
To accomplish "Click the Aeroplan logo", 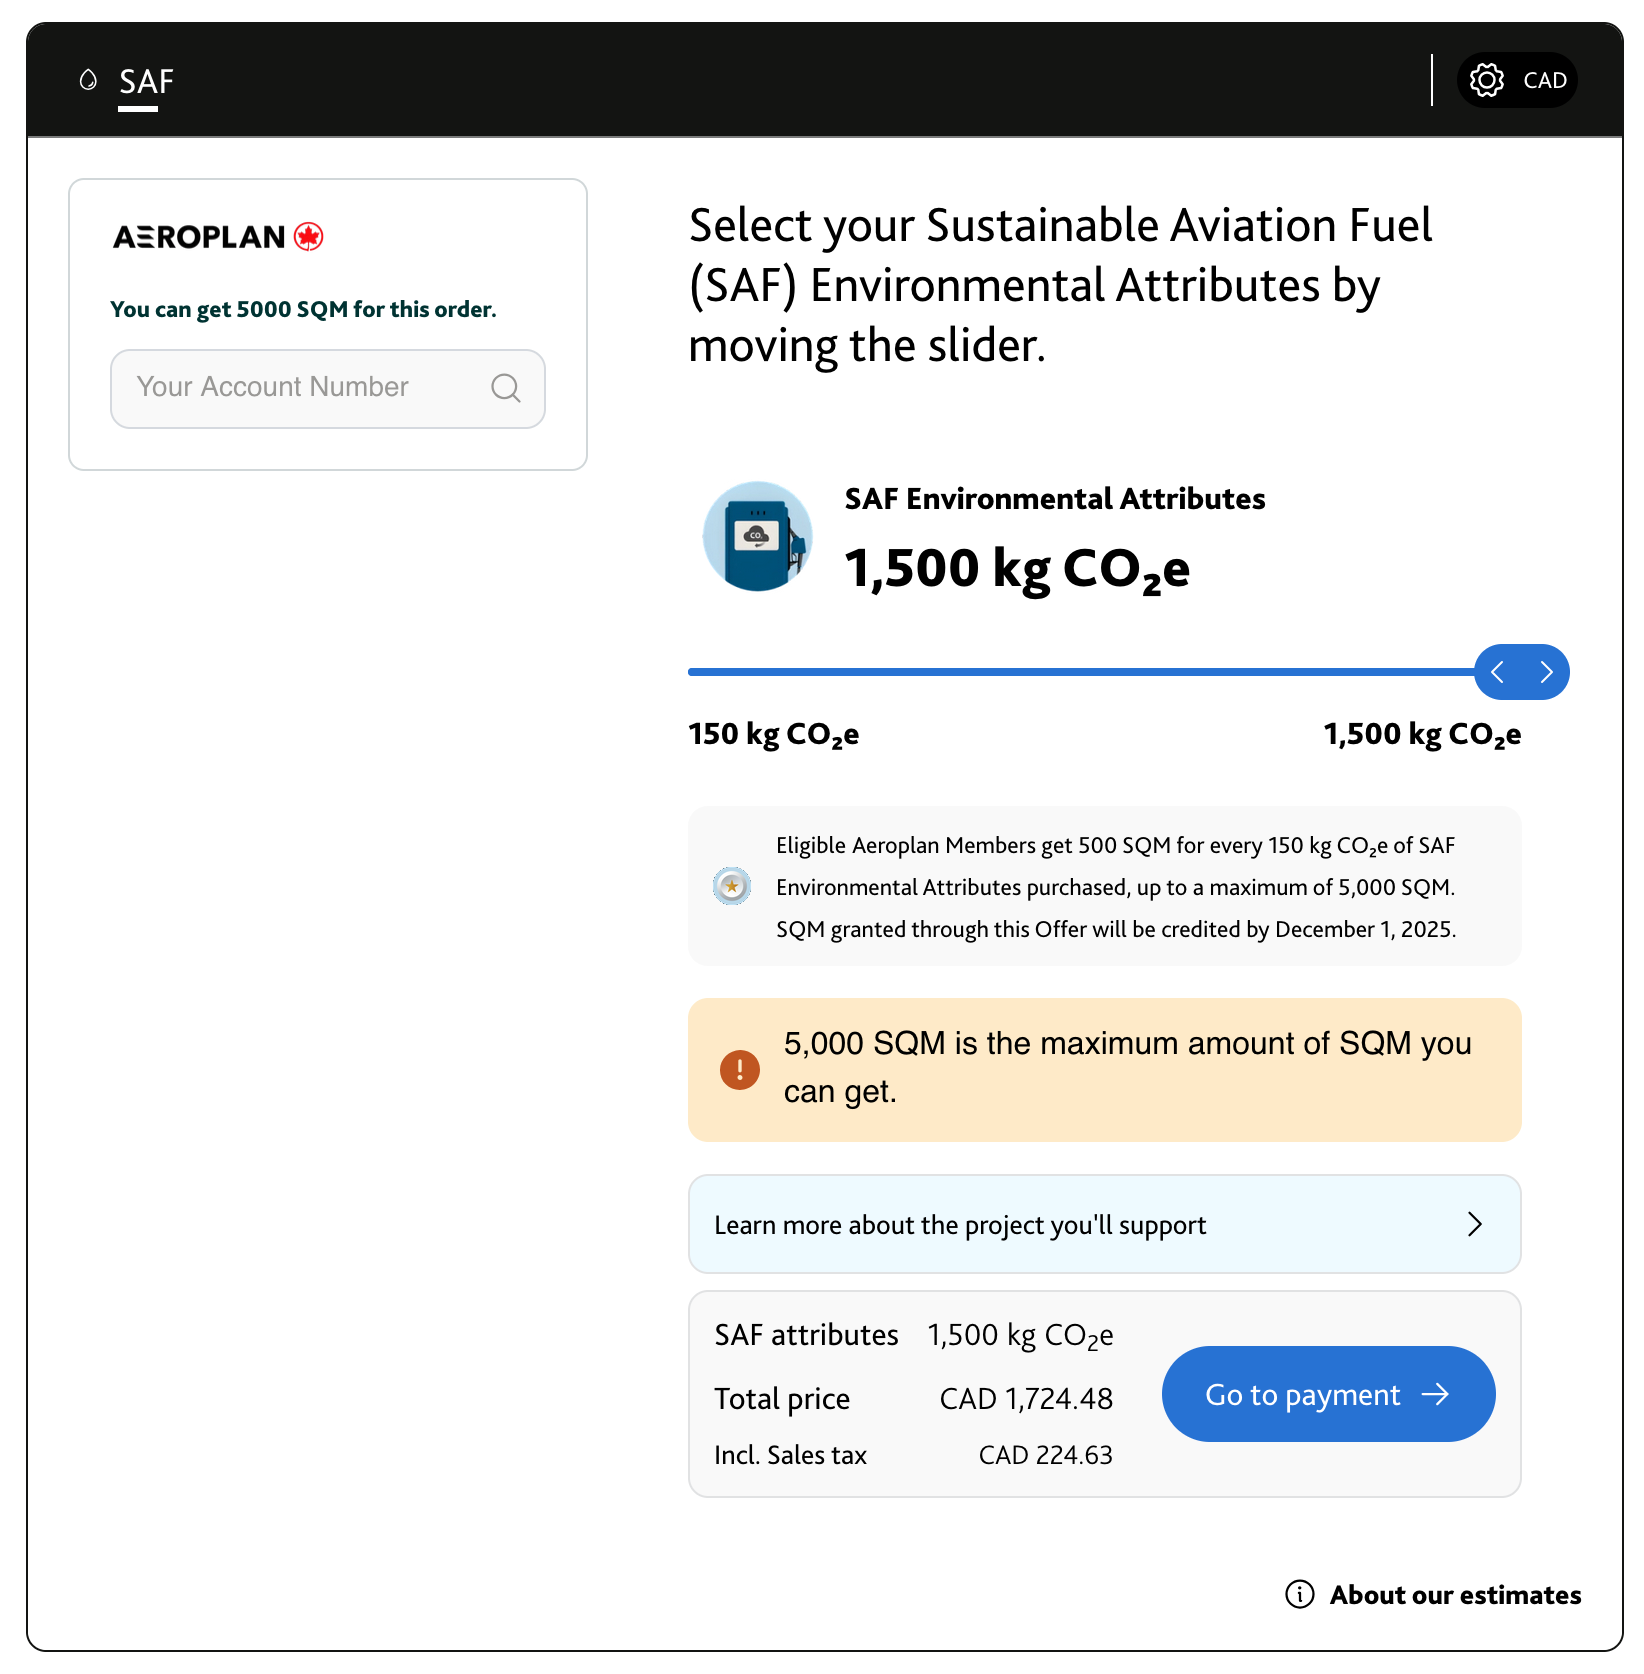I will click(x=218, y=237).
